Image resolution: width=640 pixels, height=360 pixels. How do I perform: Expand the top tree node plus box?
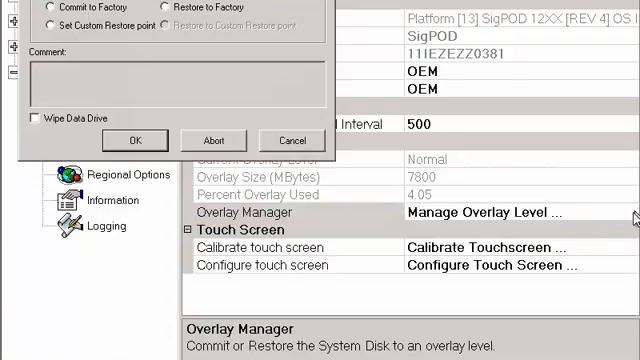[x=13, y=21]
